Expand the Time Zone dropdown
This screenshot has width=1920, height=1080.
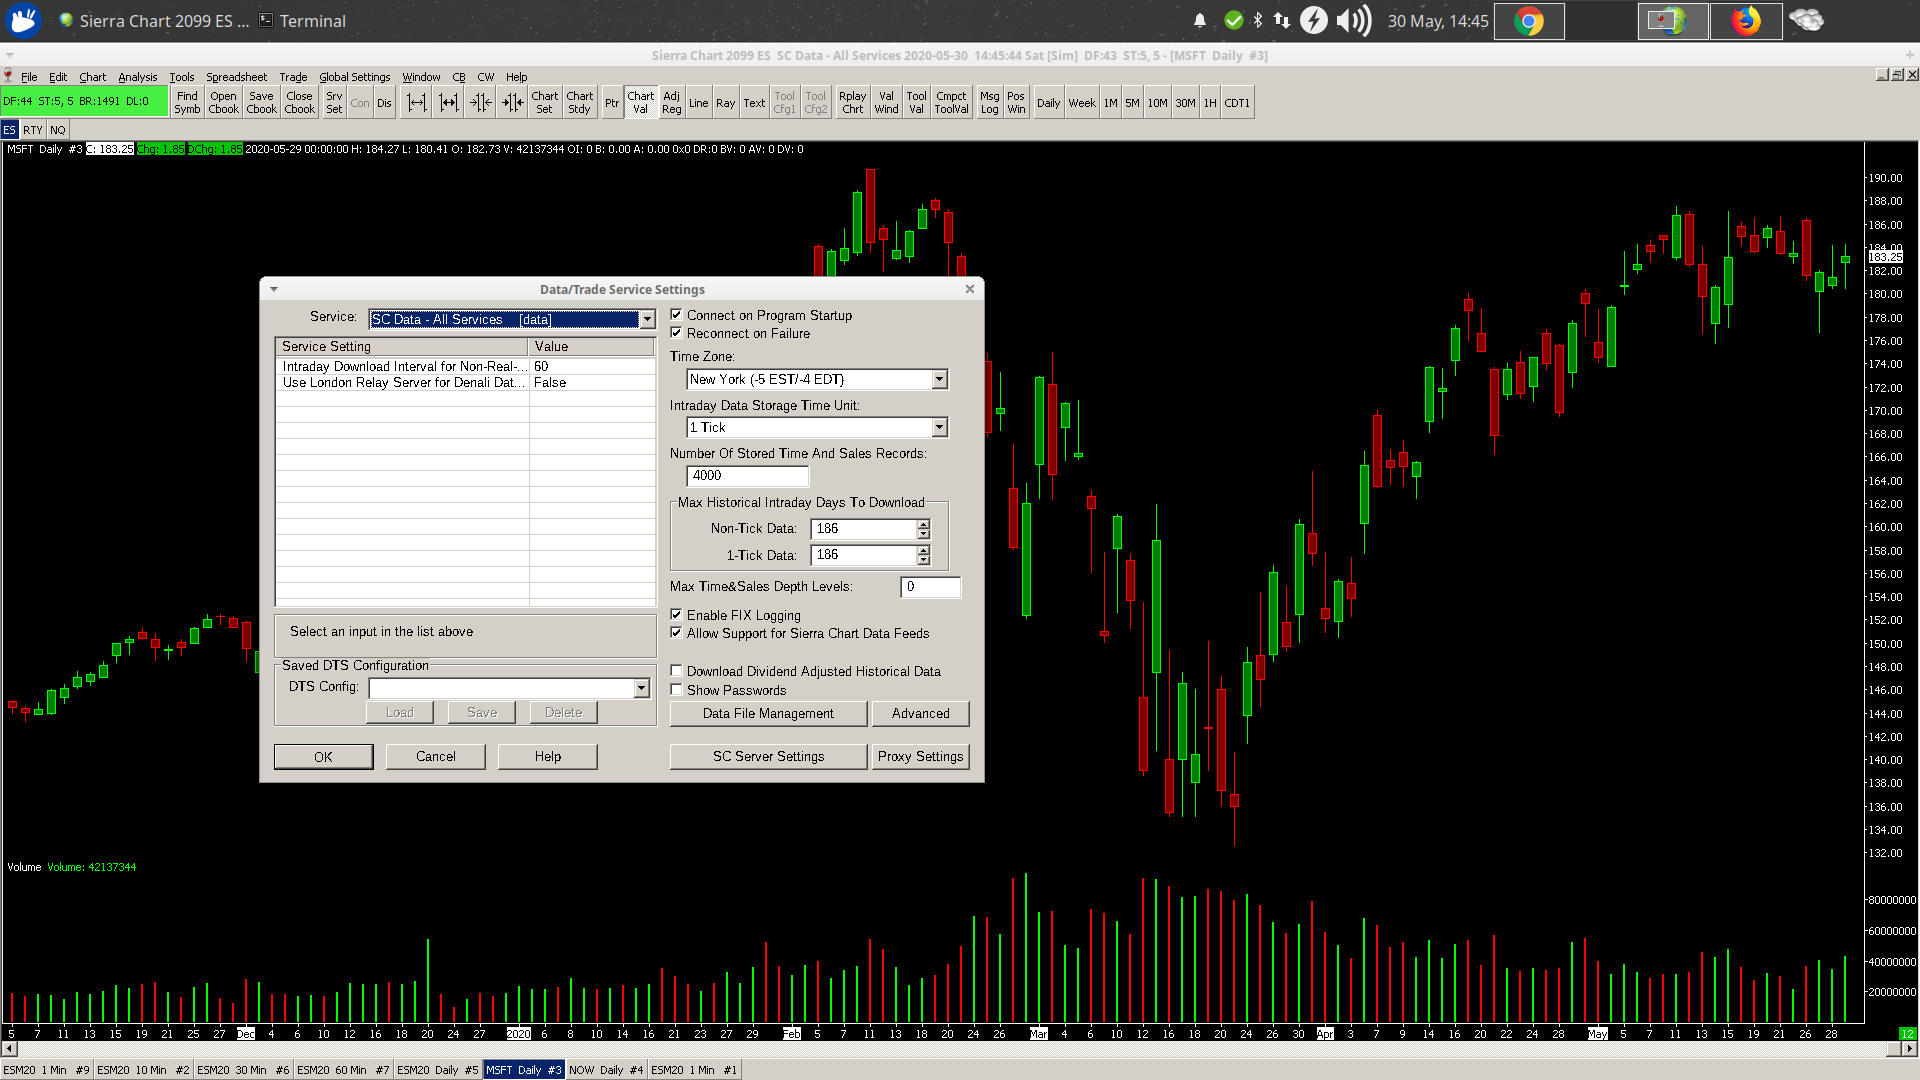[x=939, y=380]
